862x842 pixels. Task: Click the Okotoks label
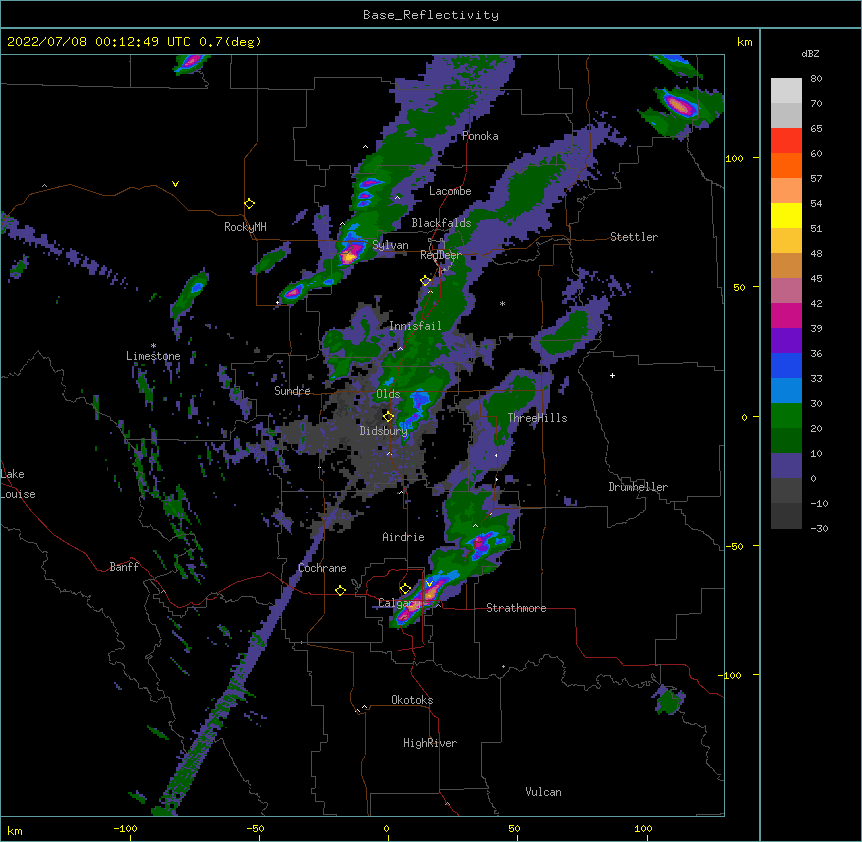pyautogui.click(x=412, y=700)
